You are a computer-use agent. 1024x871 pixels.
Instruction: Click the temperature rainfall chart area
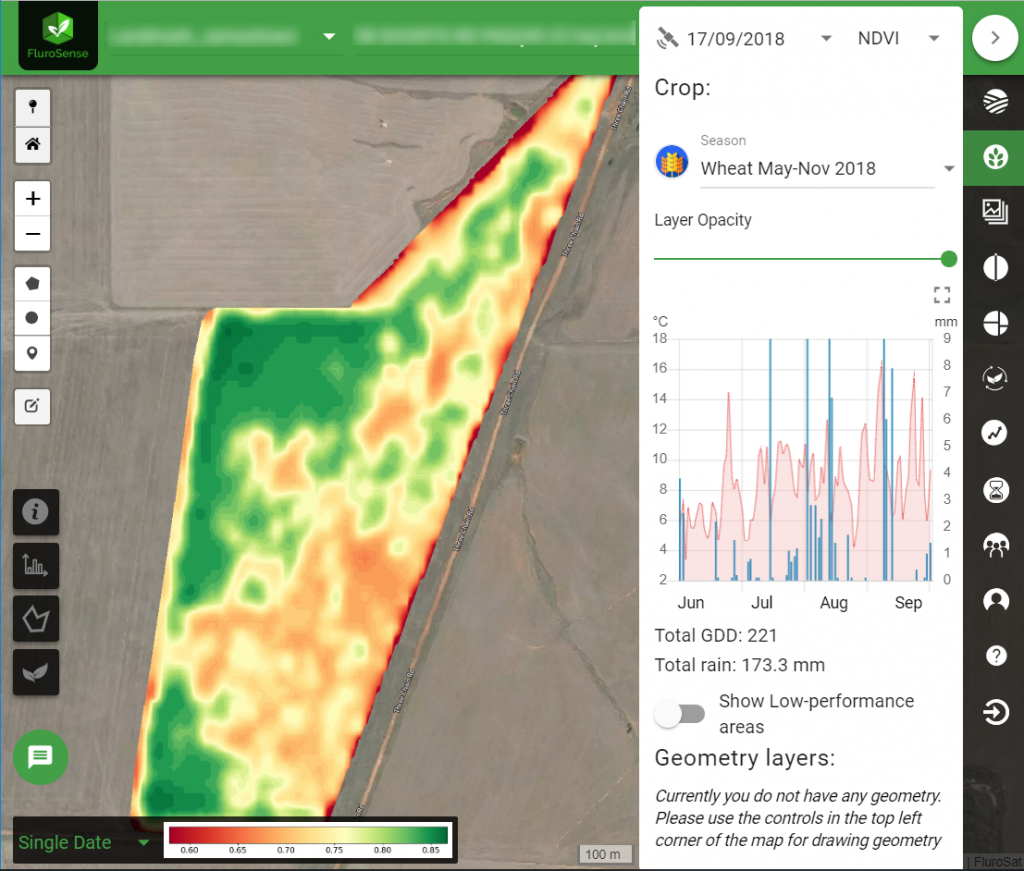pyautogui.click(x=805, y=460)
